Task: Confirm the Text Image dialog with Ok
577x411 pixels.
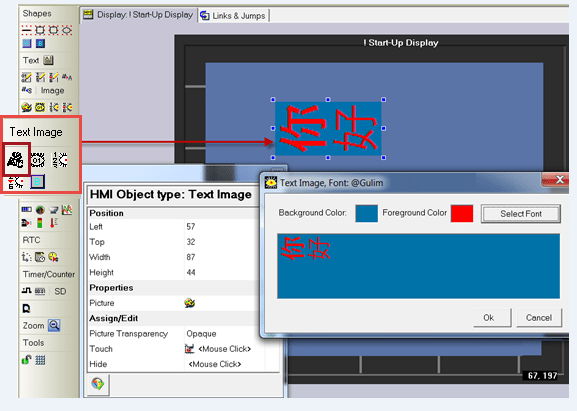Action: (488, 318)
